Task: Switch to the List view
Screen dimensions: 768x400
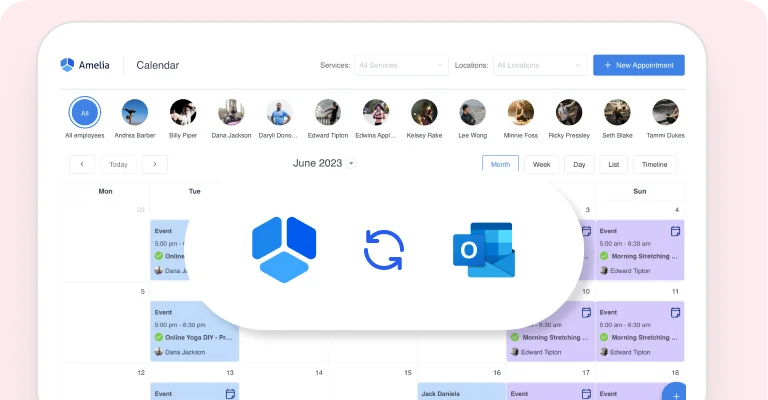Action: (614, 165)
